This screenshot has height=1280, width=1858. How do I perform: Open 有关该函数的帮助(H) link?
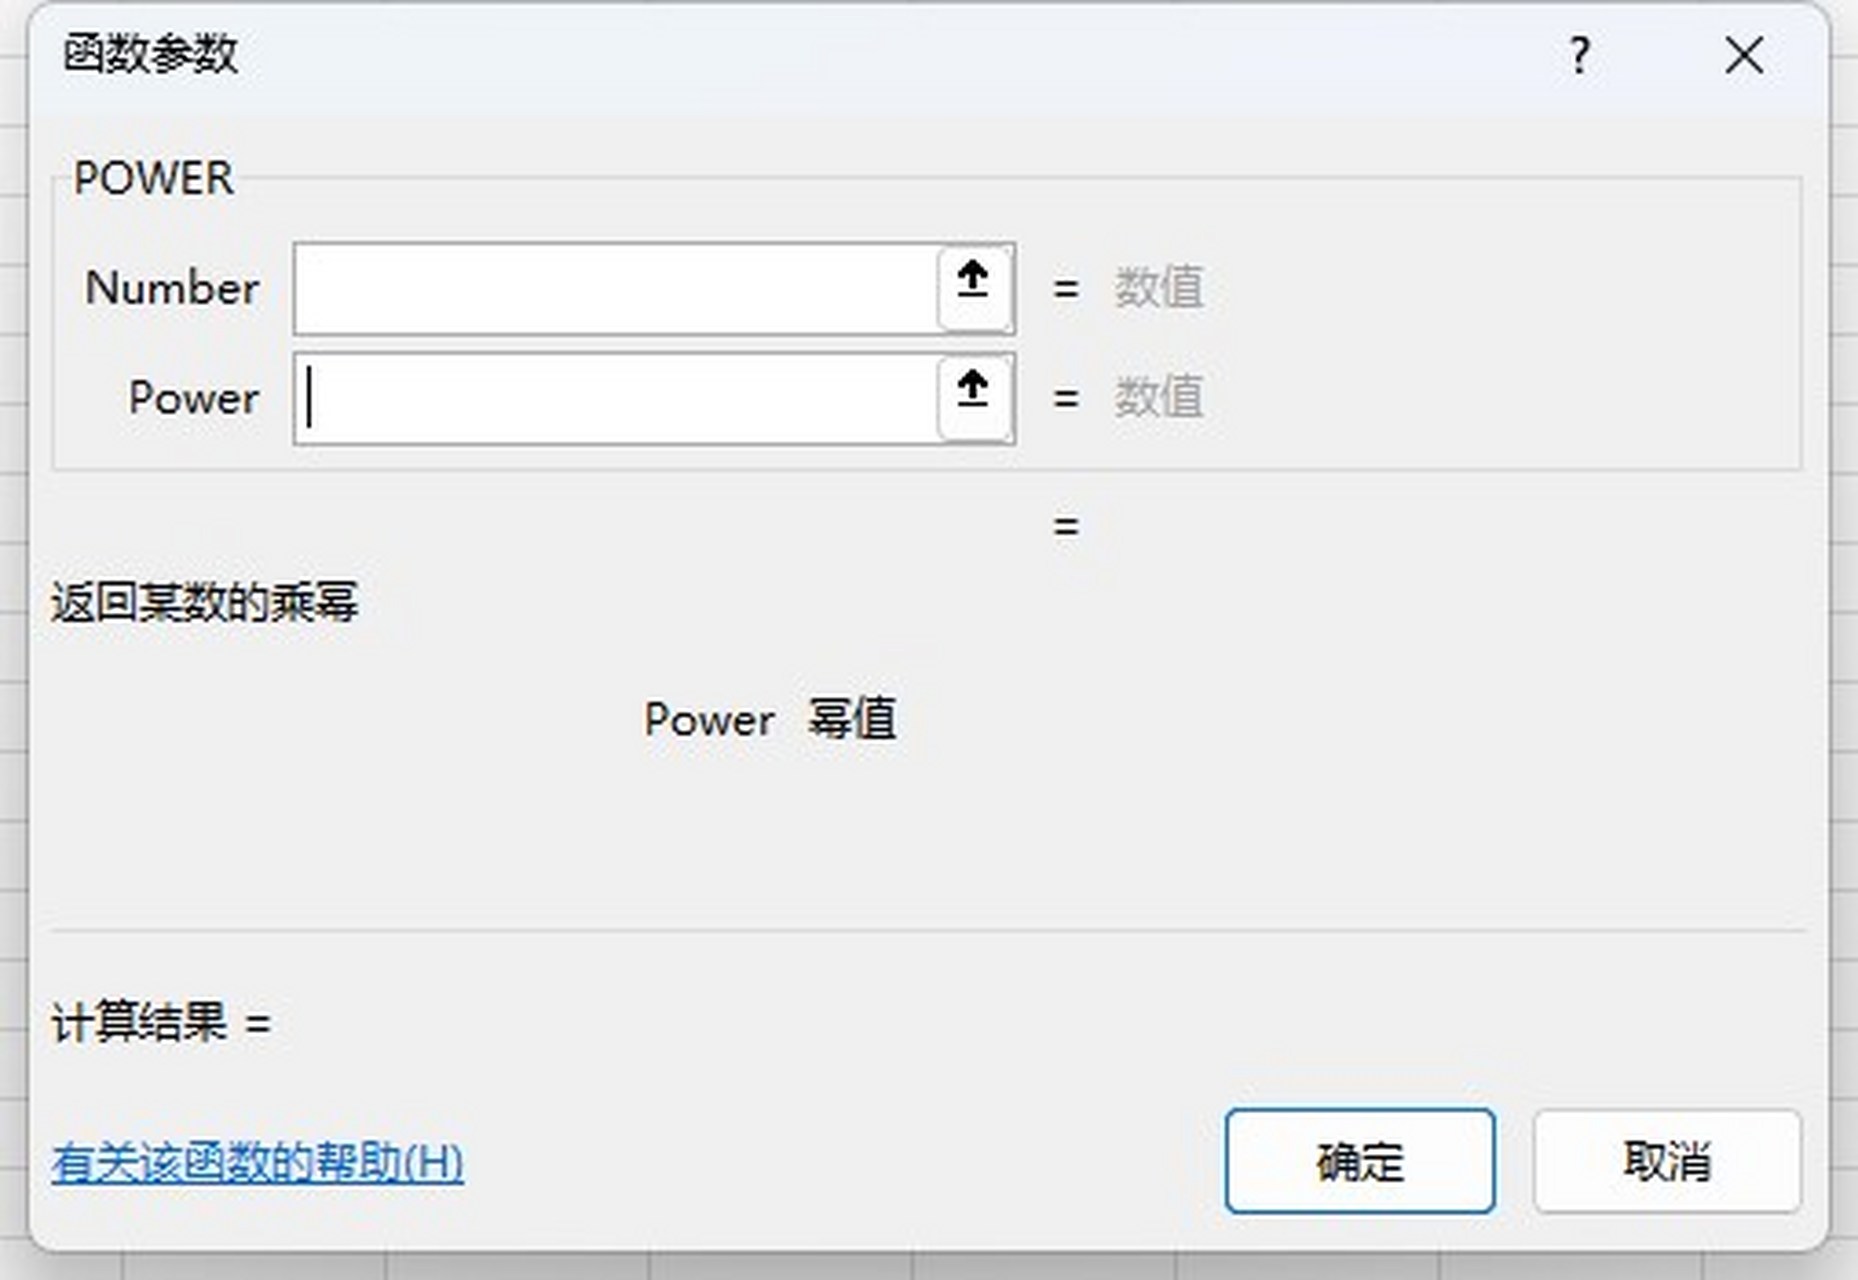click(257, 1162)
